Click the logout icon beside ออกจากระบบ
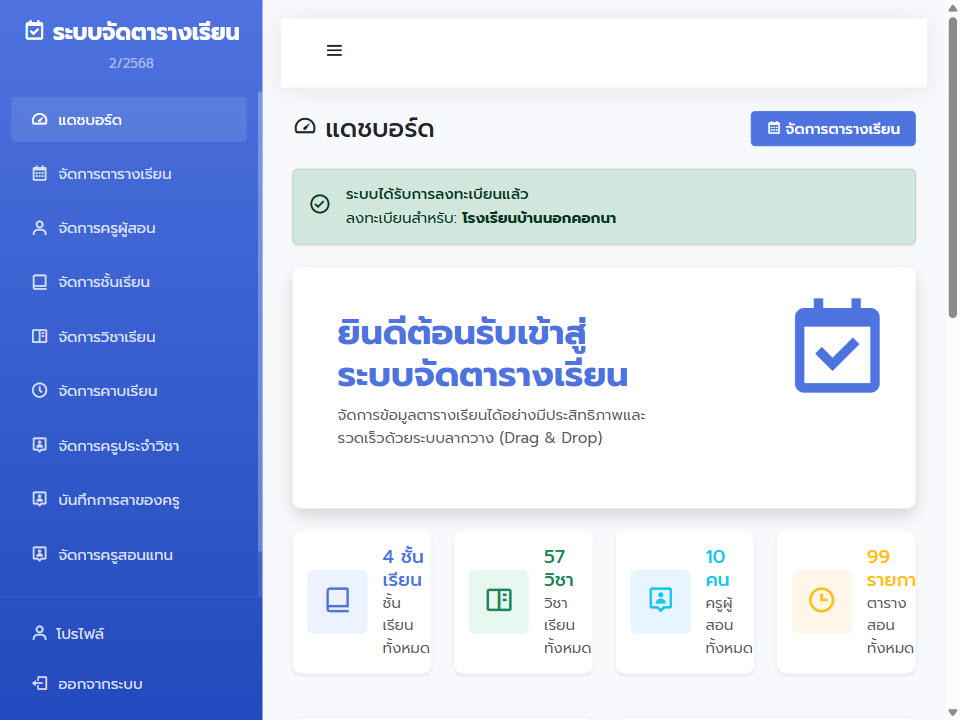This screenshot has width=960, height=720. pos(38,683)
